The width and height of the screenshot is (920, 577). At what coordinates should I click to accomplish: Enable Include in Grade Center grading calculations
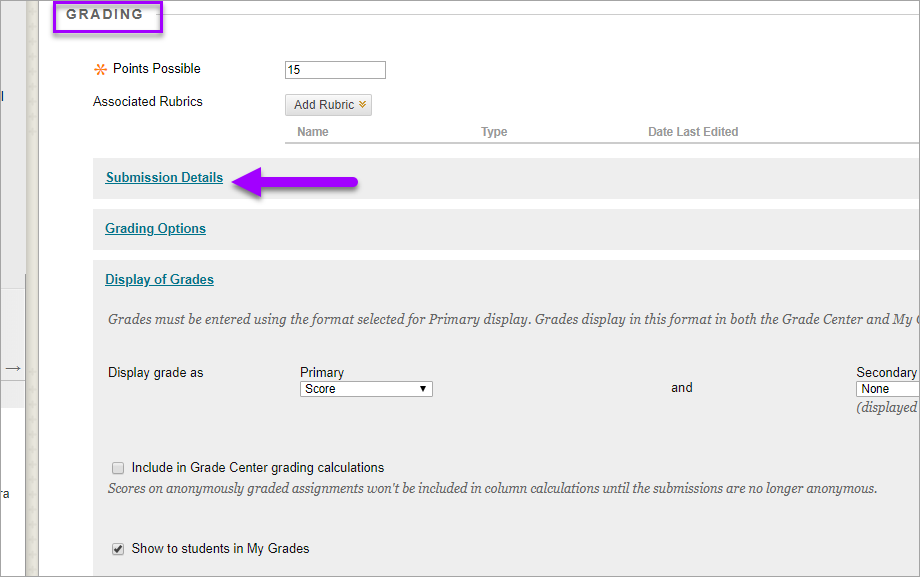[x=117, y=467]
